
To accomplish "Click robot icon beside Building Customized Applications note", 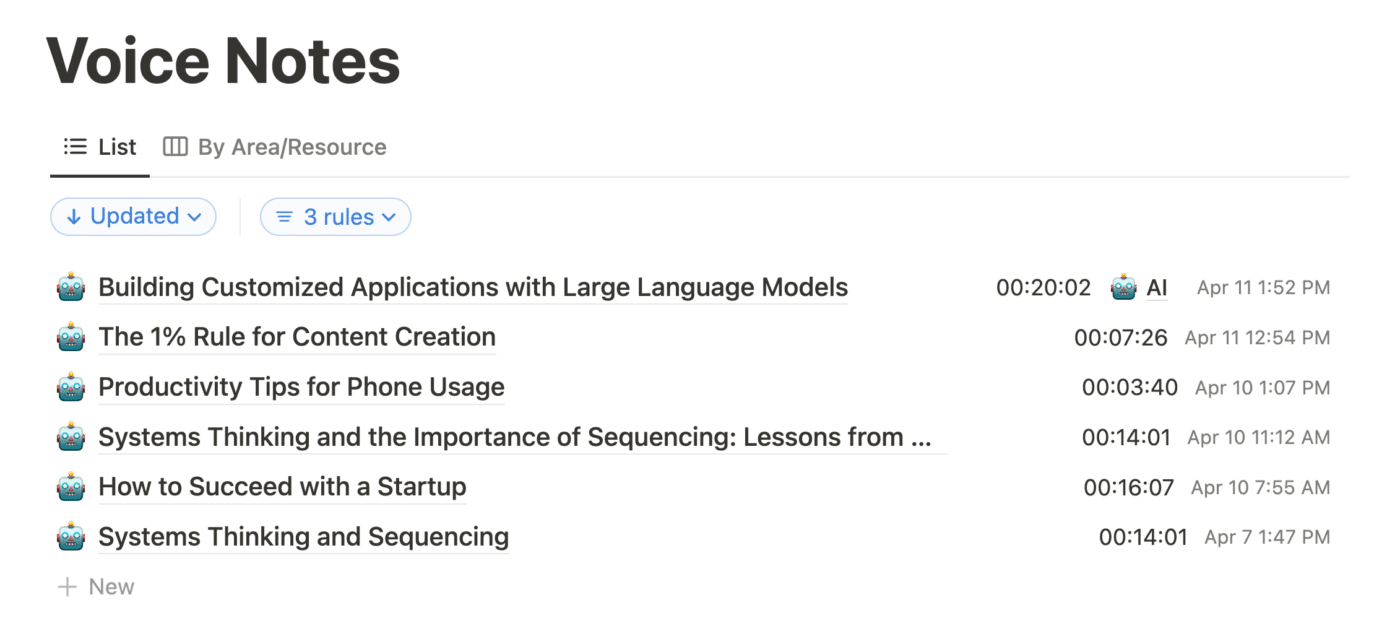I will click(71, 288).
